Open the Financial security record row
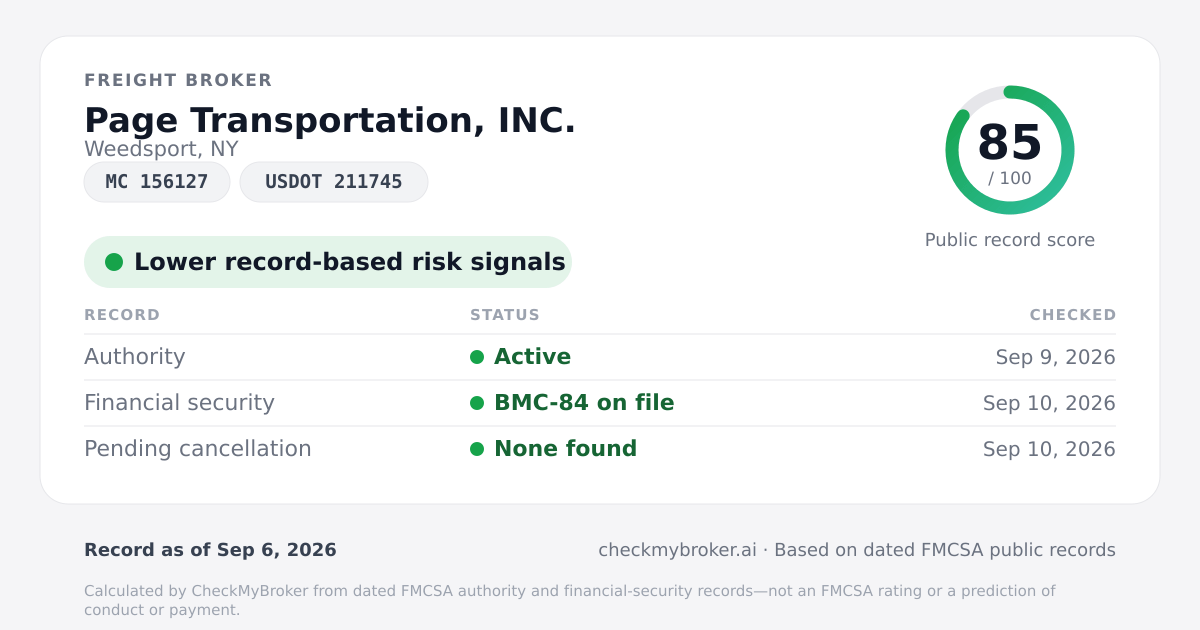Image resolution: width=1200 pixels, height=630 pixels. [600, 403]
